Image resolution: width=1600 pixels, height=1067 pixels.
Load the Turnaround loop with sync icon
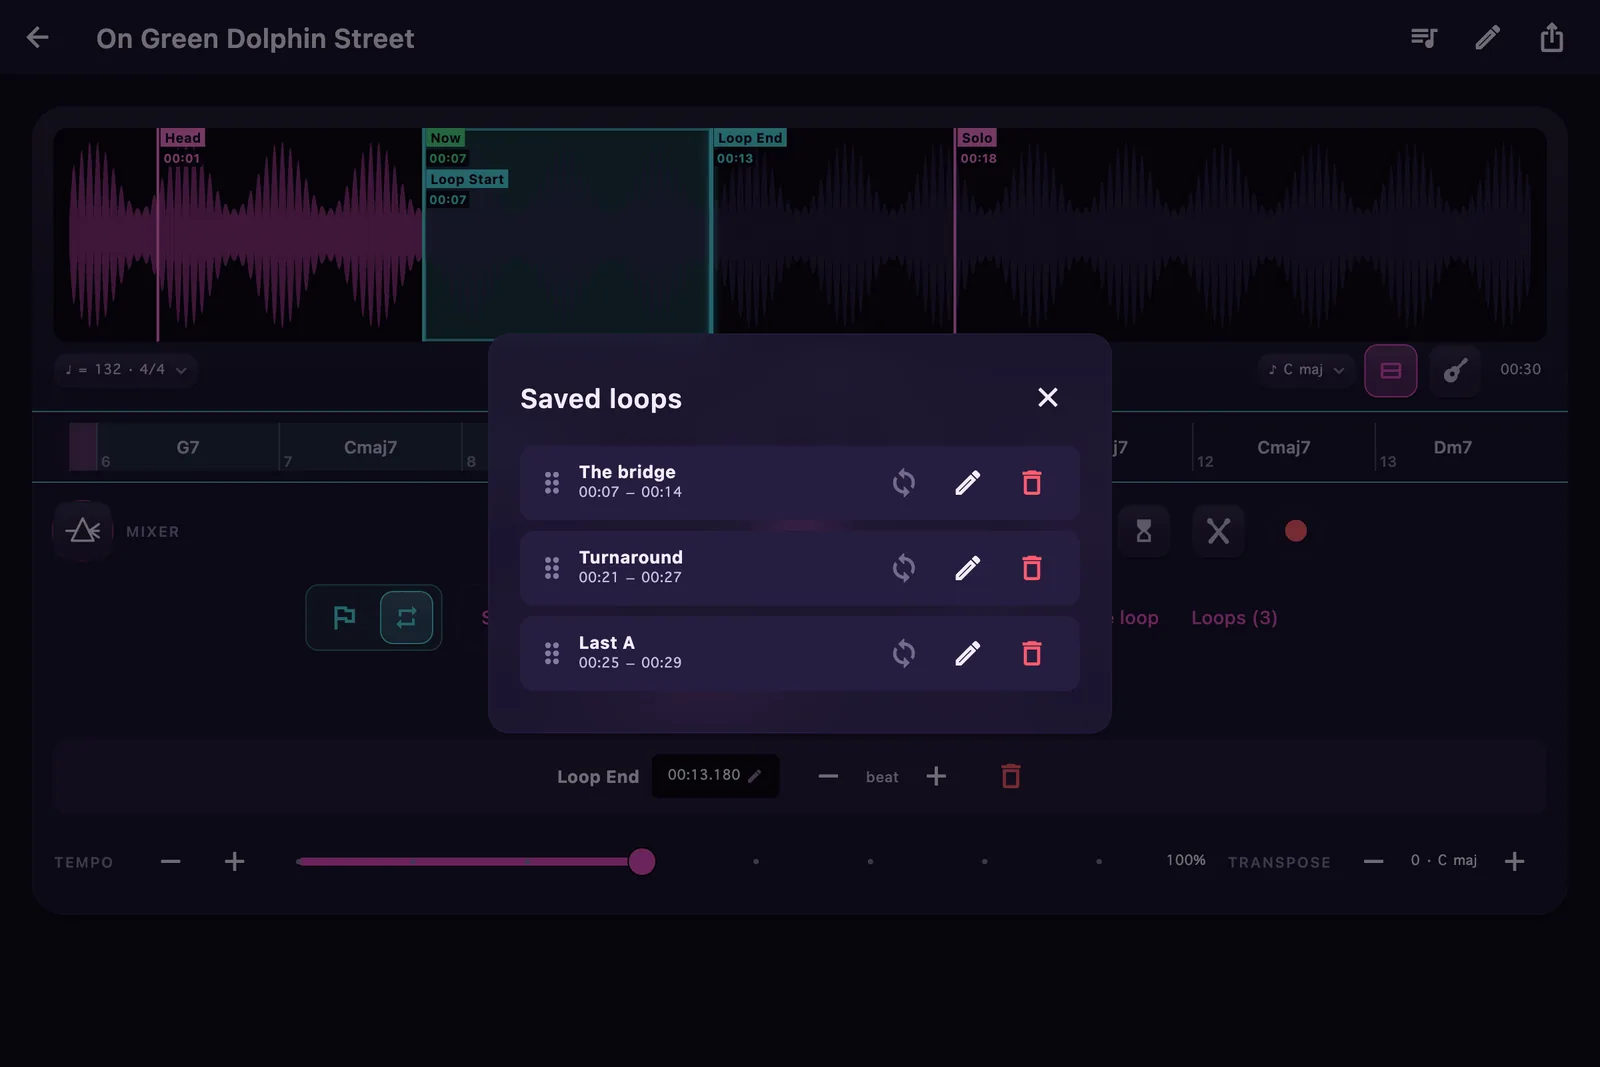tap(904, 568)
